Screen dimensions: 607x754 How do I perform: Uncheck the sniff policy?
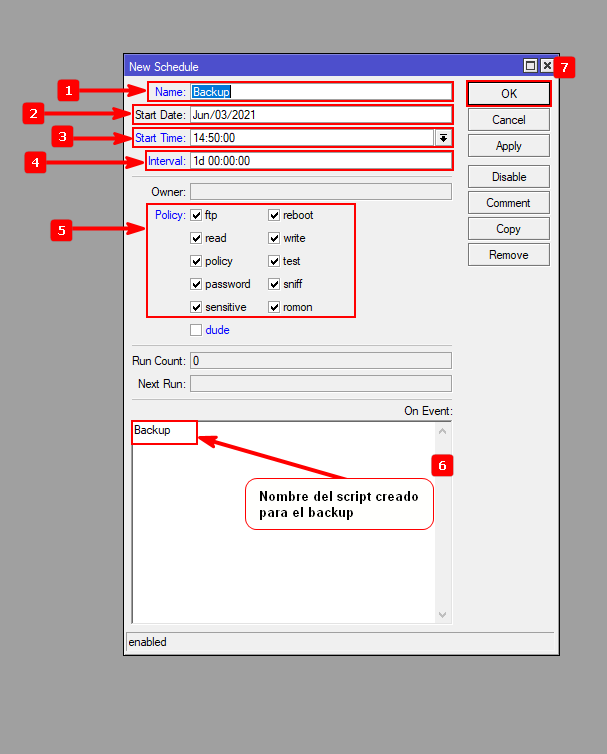274,284
